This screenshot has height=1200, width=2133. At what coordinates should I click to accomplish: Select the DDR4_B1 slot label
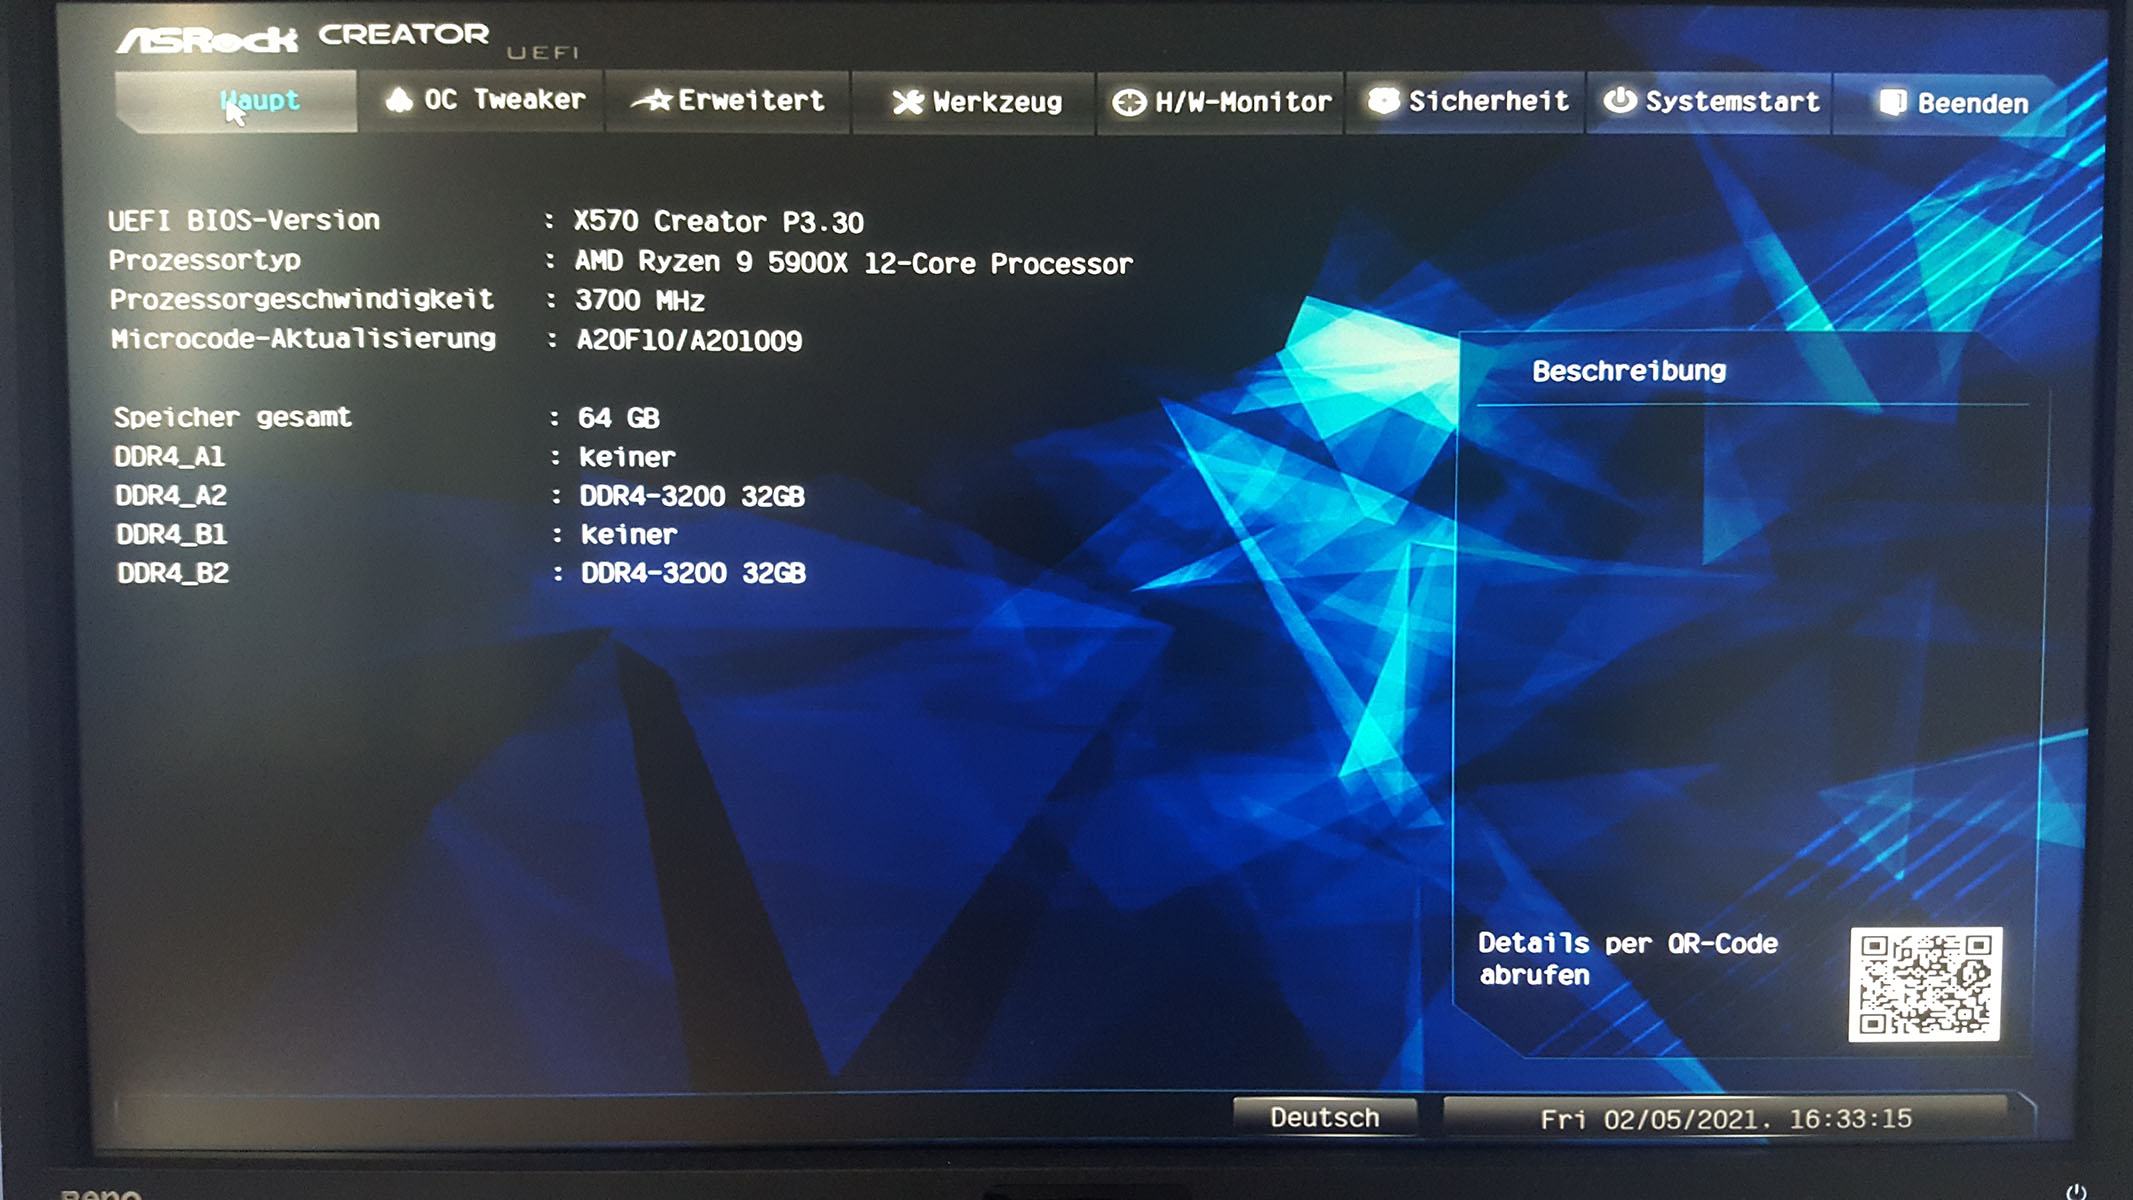(x=172, y=534)
